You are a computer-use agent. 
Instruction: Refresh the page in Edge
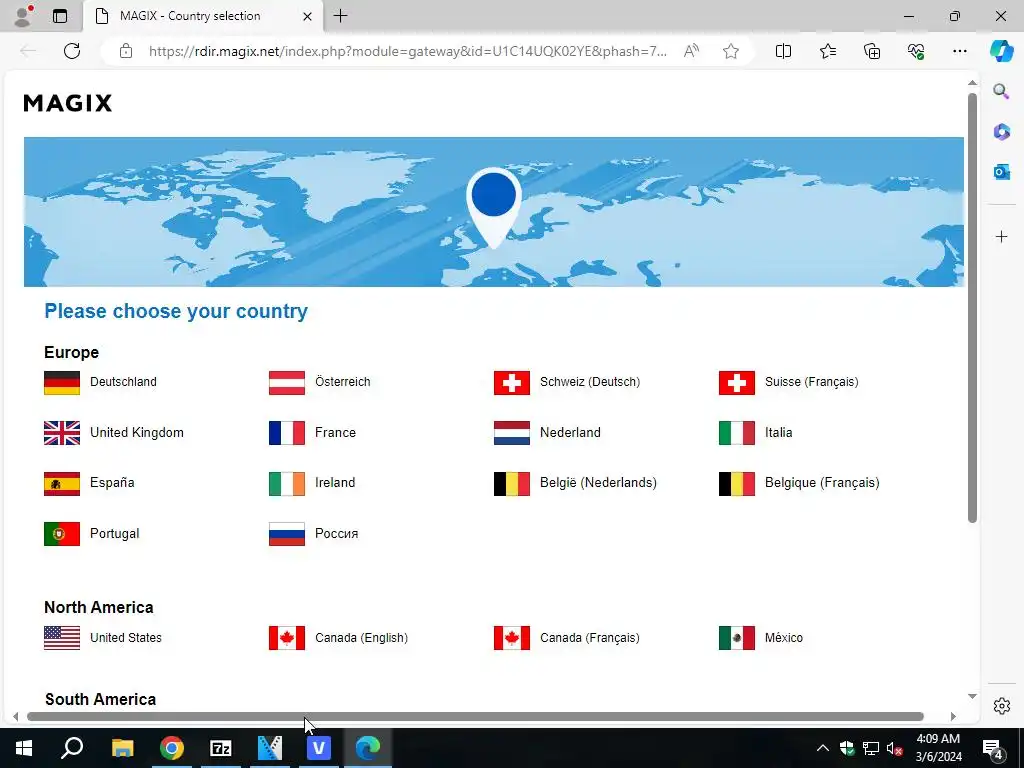(72, 51)
